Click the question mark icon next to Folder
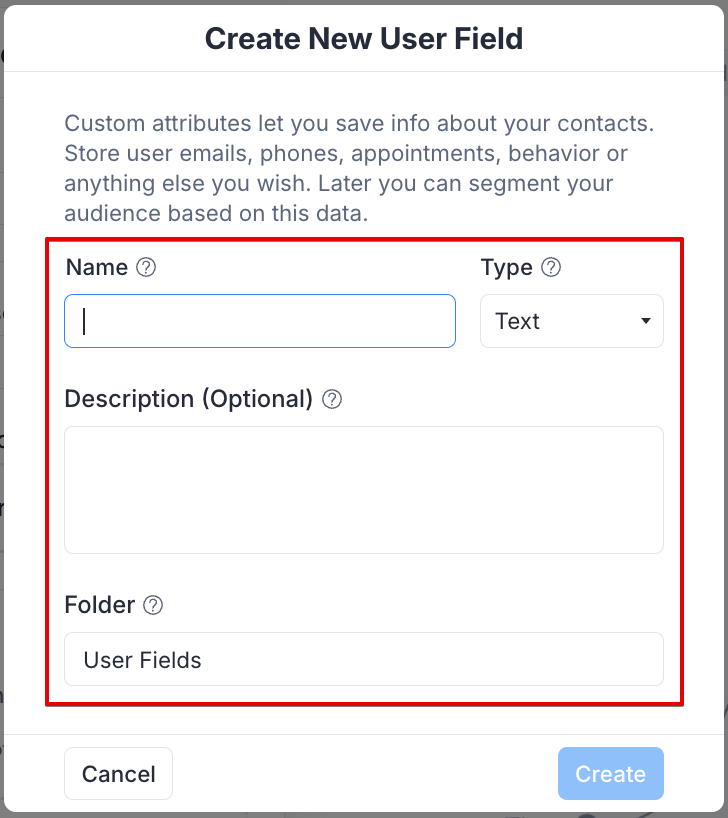The height and width of the screenshot is (818, 728). pos(153,605)
